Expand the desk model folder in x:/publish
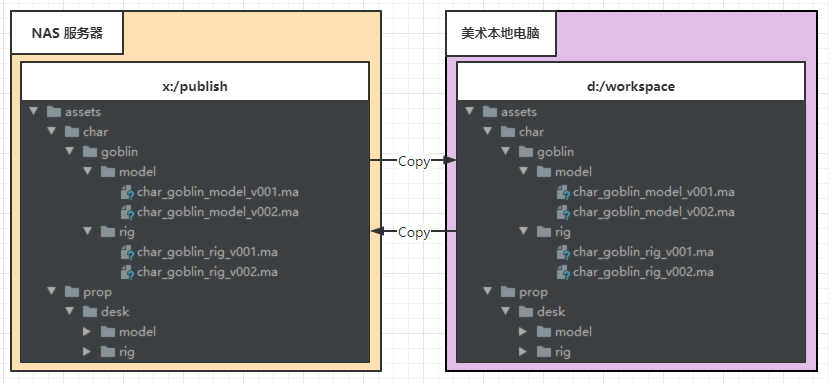 (88, 332)
